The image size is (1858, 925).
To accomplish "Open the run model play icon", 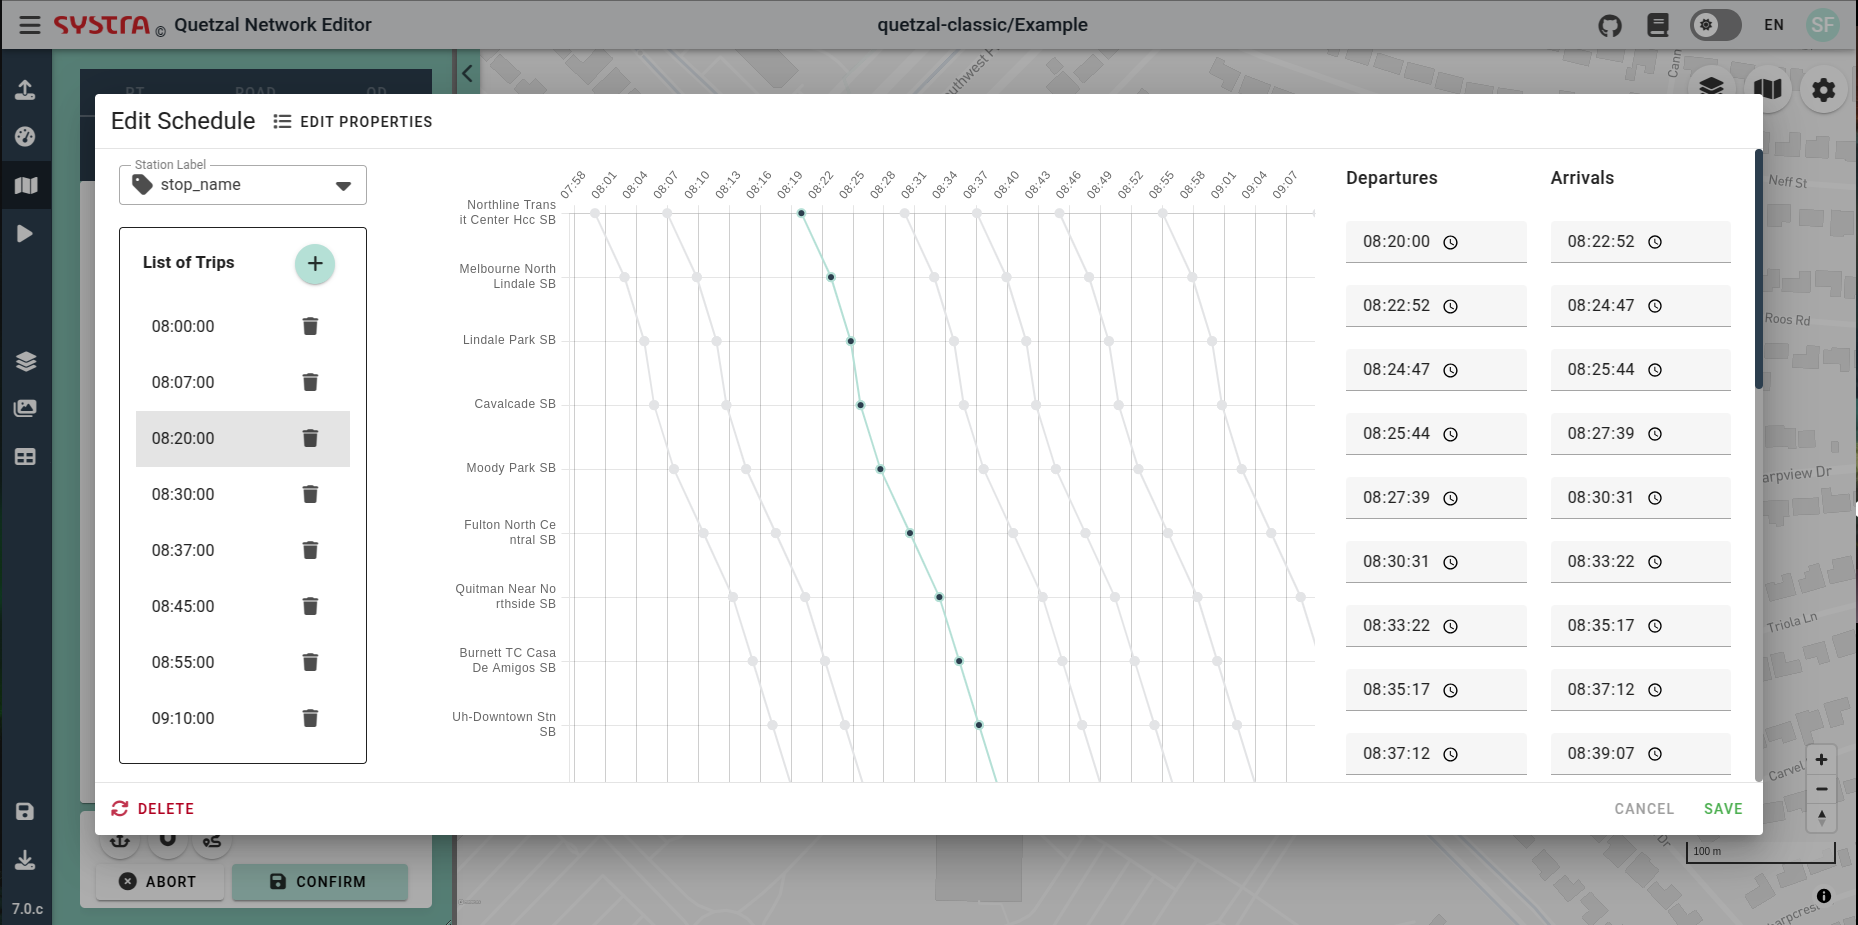I will (x=26, y=233).
